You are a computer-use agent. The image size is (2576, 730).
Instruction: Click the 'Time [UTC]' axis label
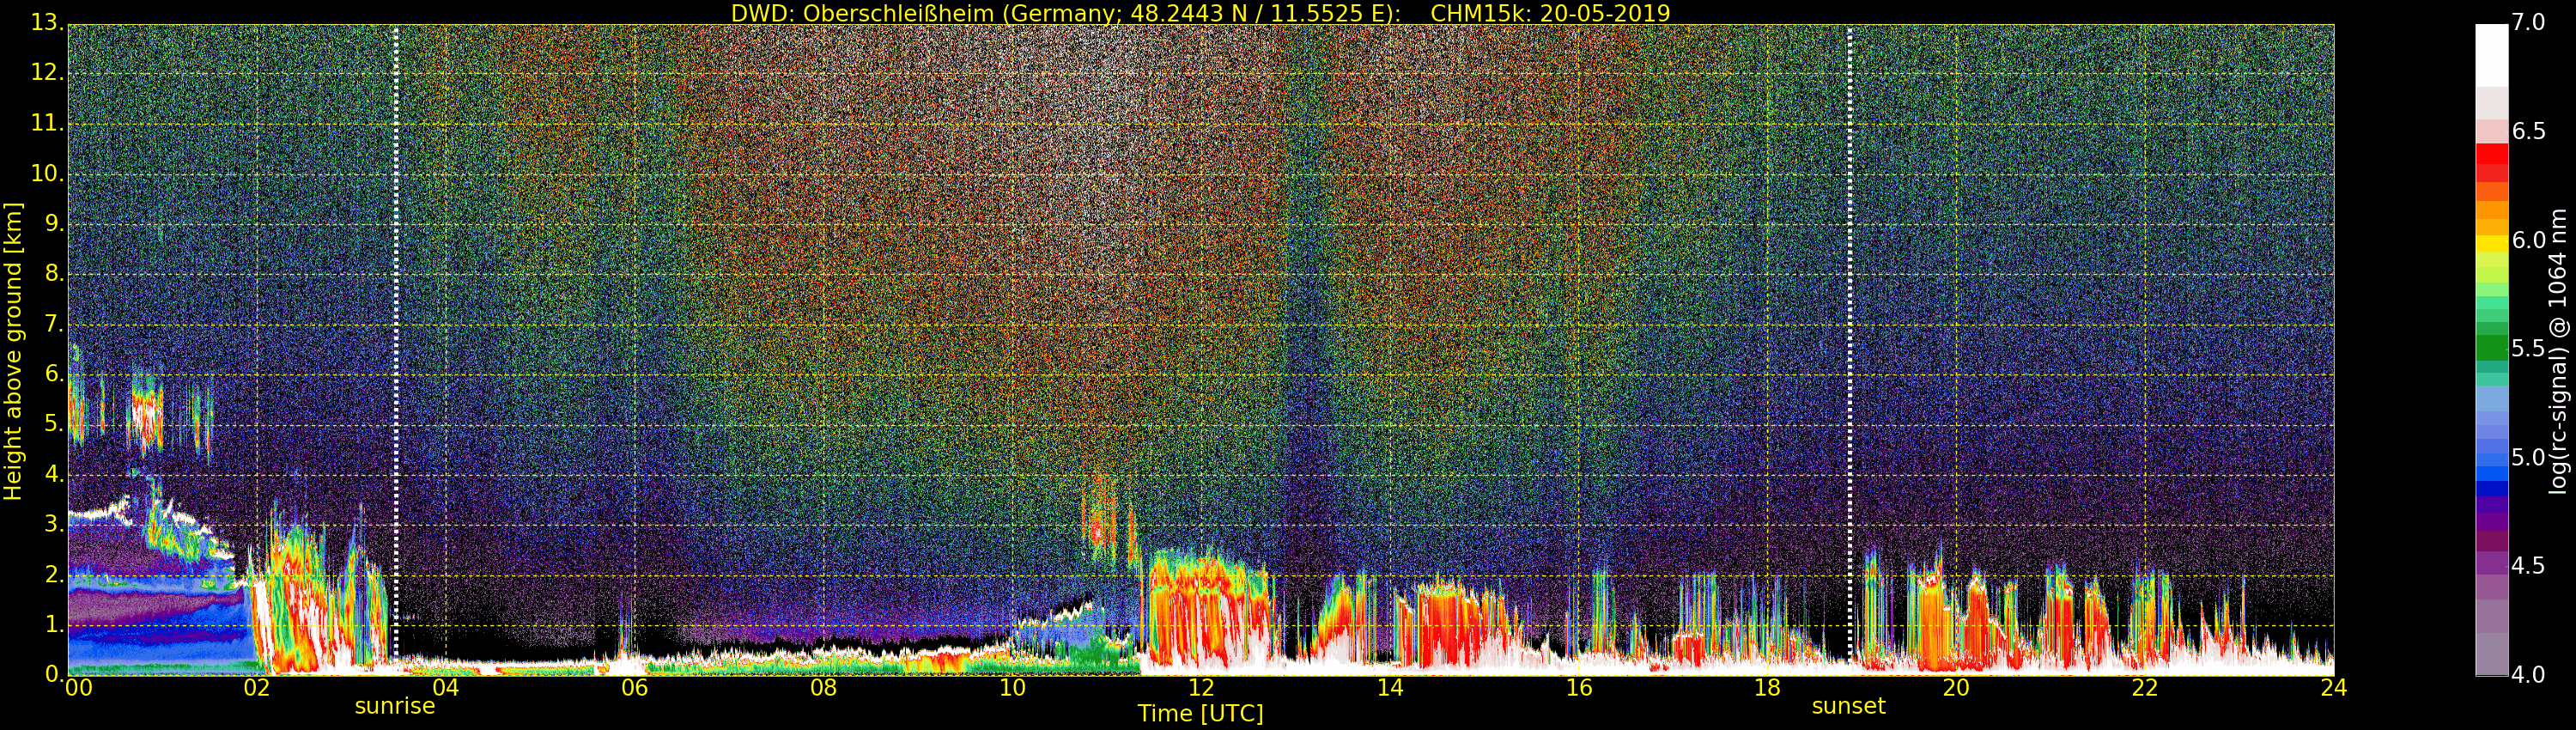click(x=1200, y=714)
